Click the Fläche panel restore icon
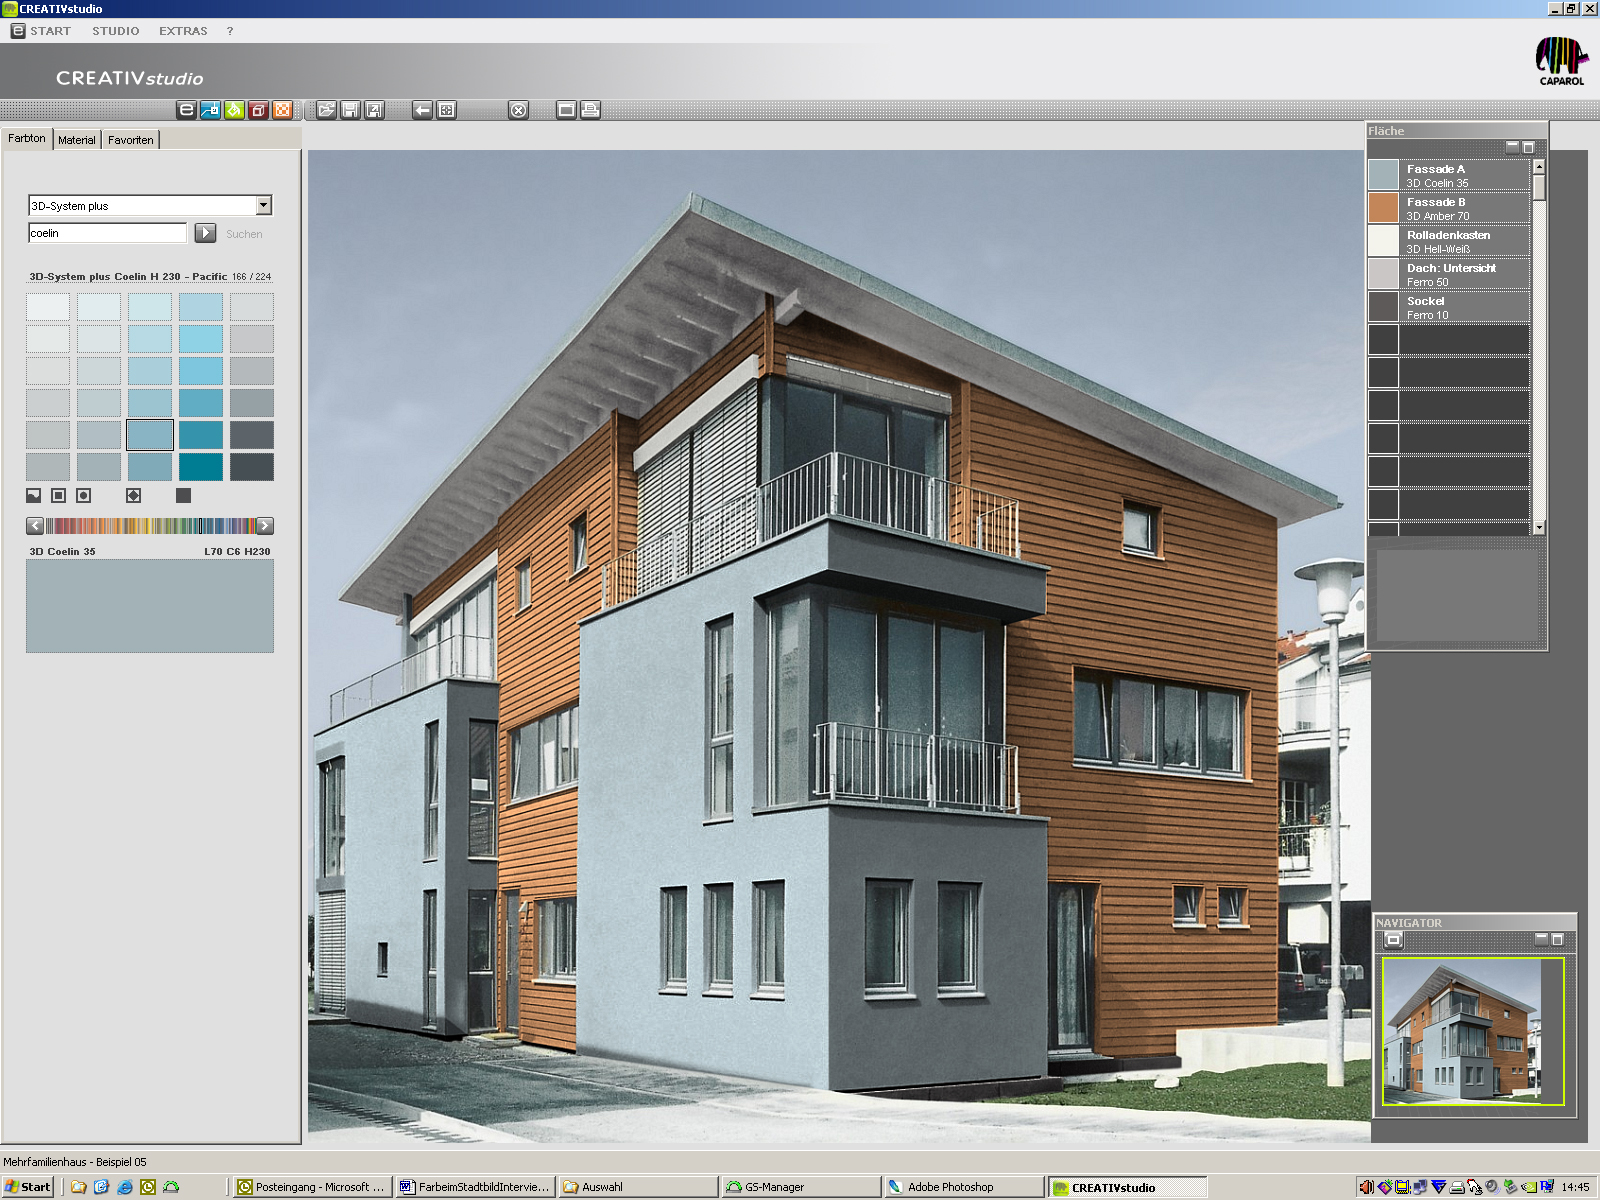The image size is (1600, 1200). pyautogui.click(x=1528, y=147)
